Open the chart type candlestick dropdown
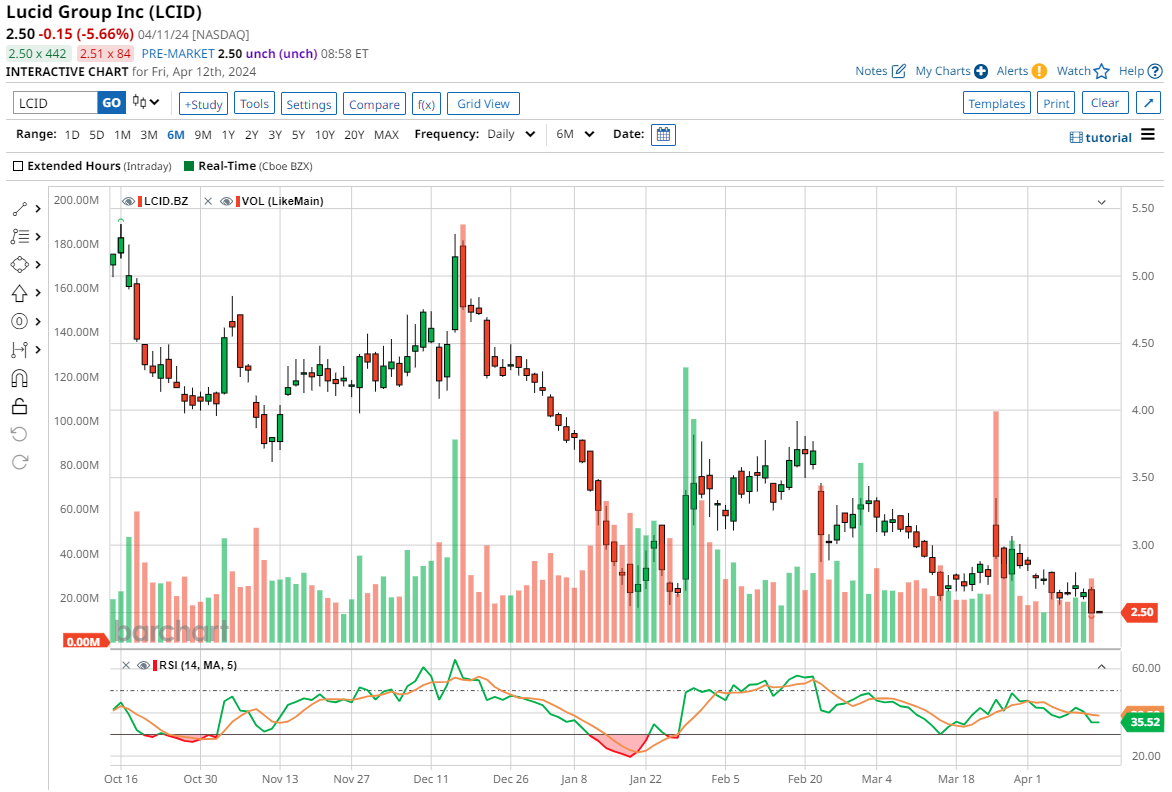 point(147,102)
